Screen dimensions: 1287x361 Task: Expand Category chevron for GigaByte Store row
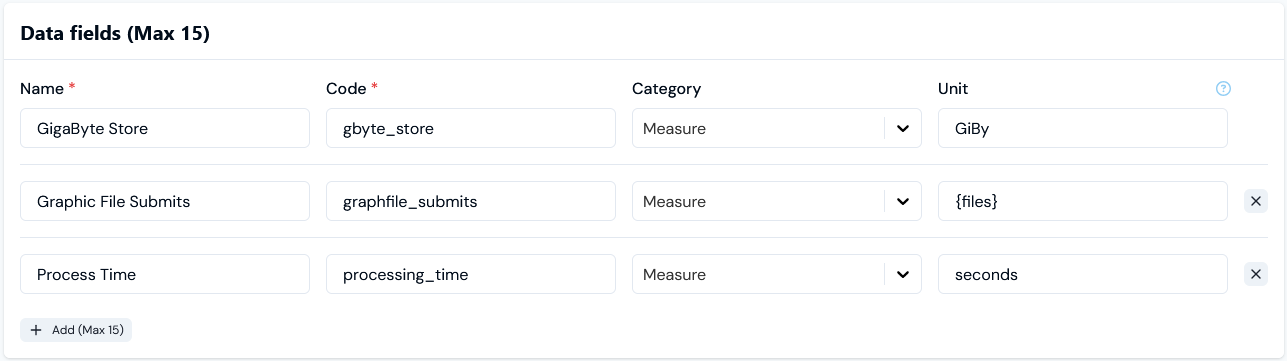[903, 128]
